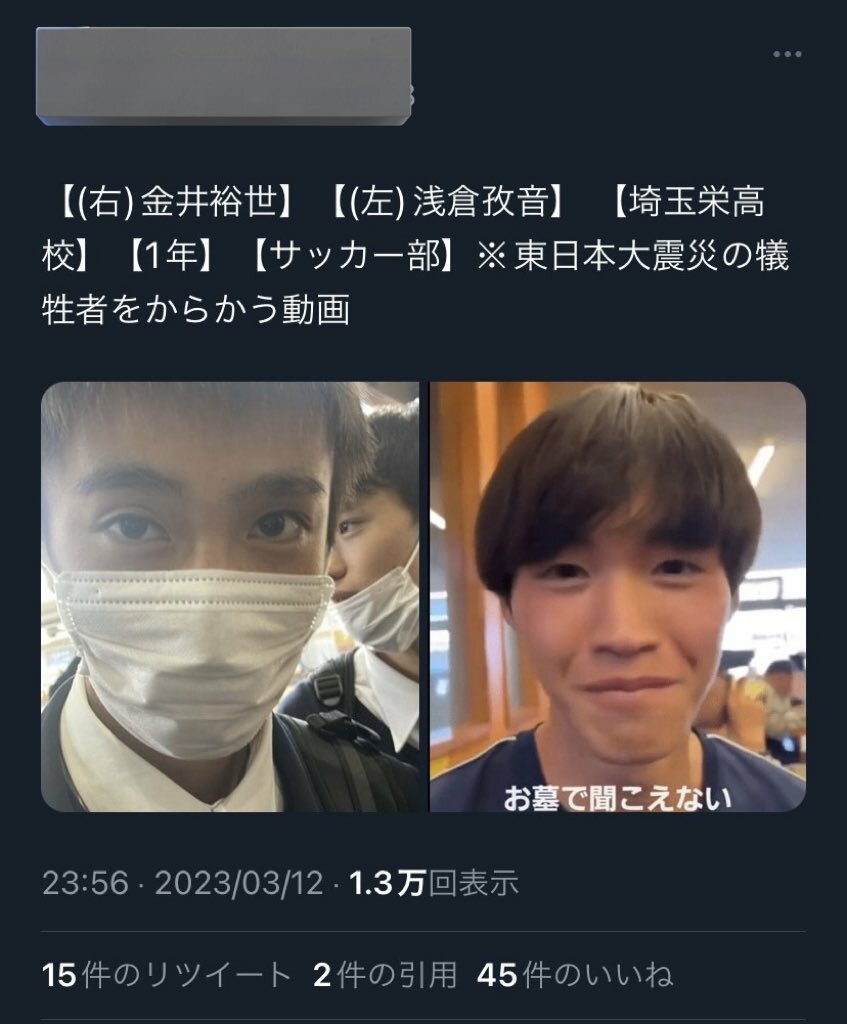Click the bold 45 likes number
This screenshot has width=847, height=1024.
[497, 975]
